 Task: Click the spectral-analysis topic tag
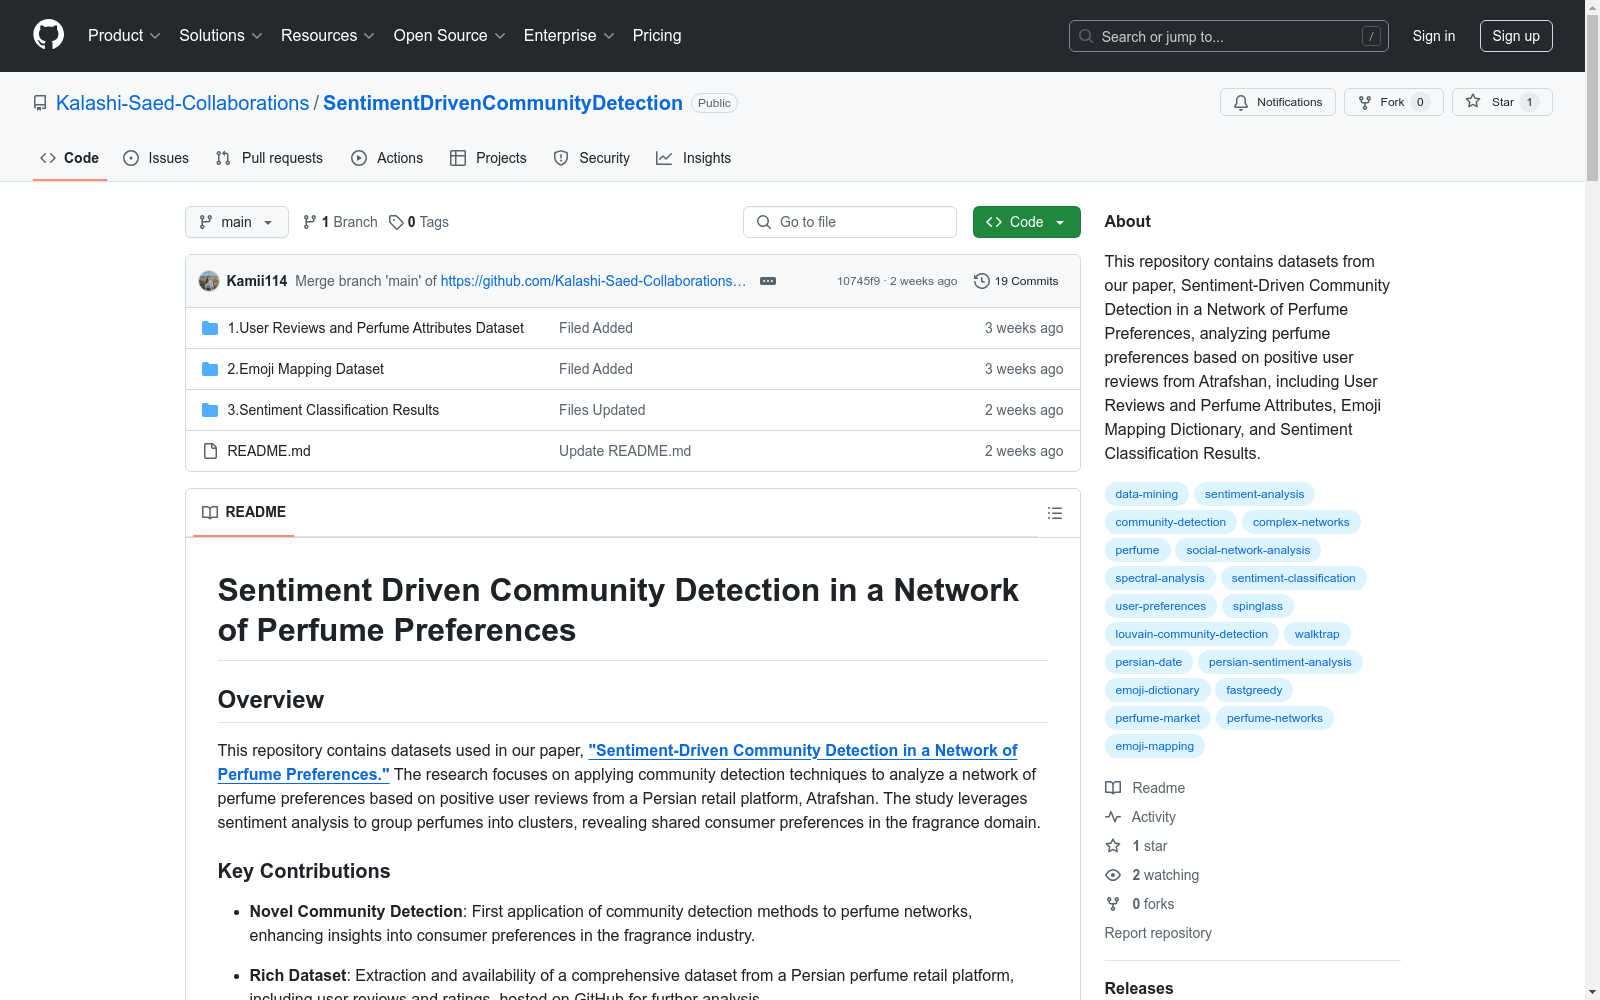1160,578
